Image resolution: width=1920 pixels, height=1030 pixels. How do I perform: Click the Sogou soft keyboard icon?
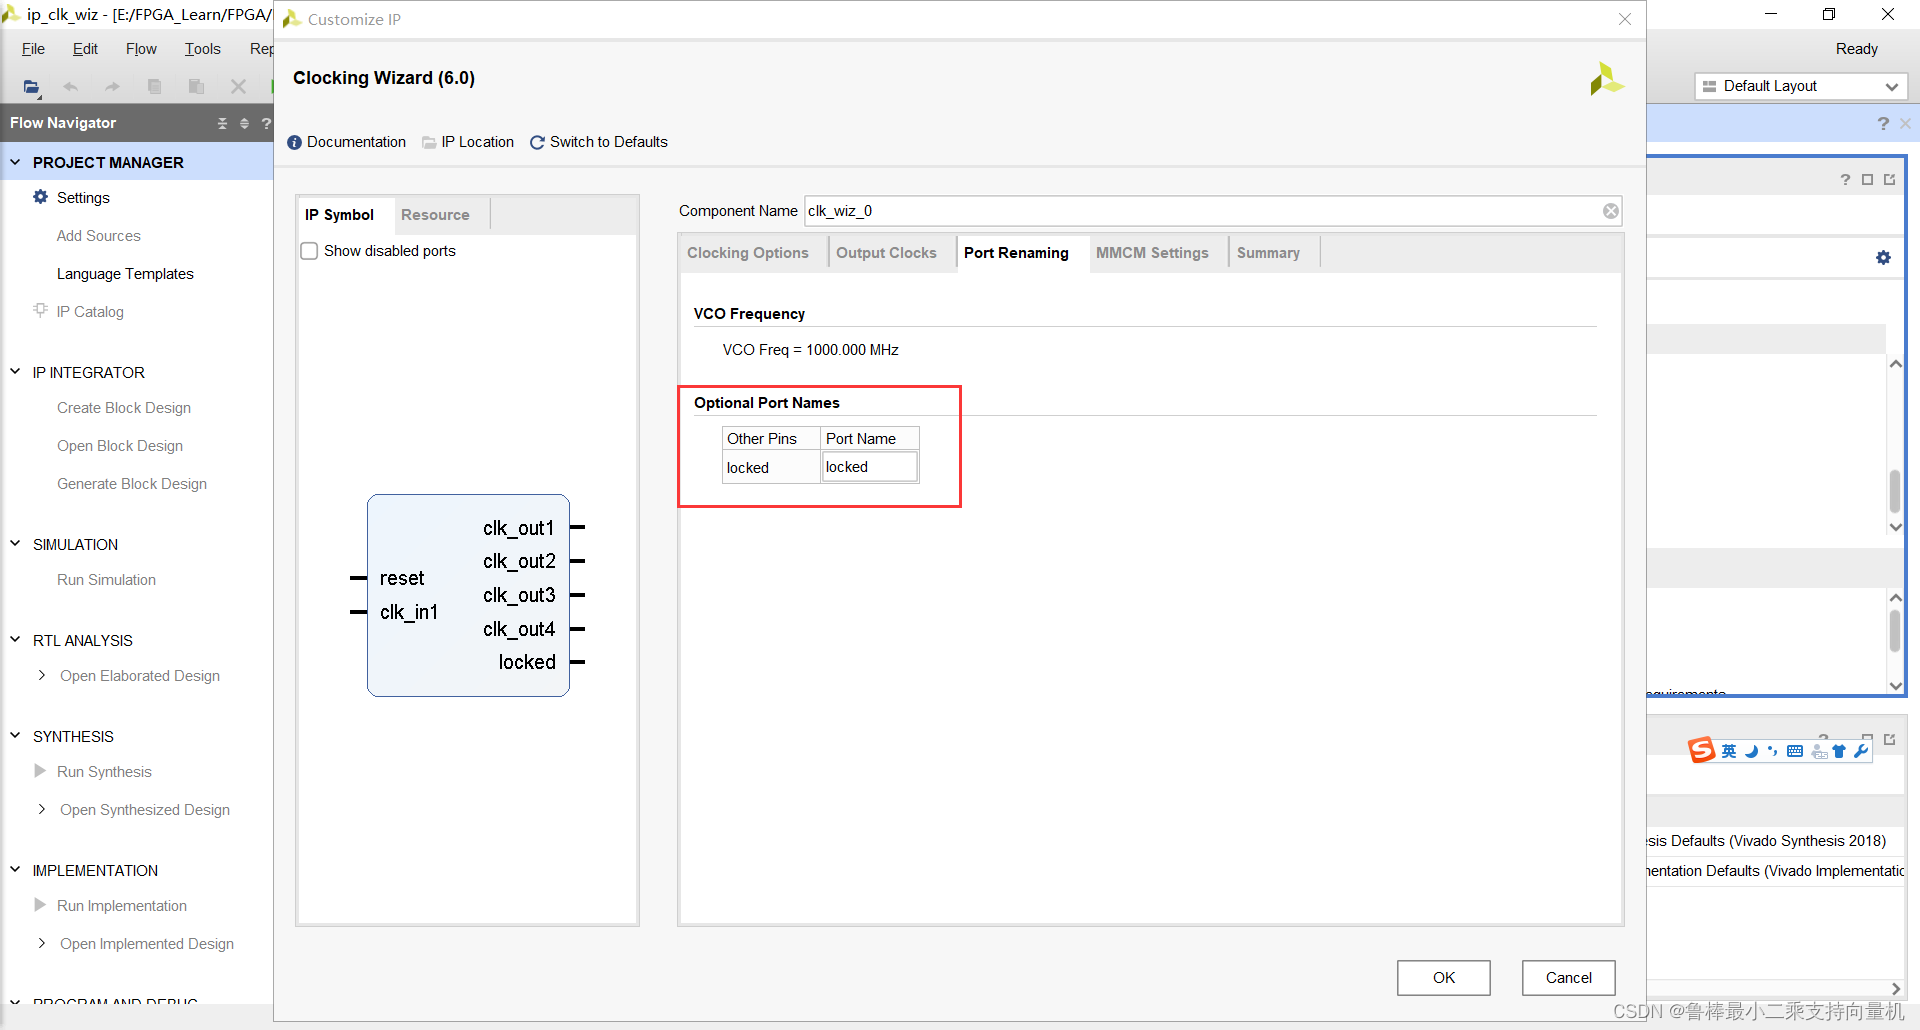click(1795, 751)
